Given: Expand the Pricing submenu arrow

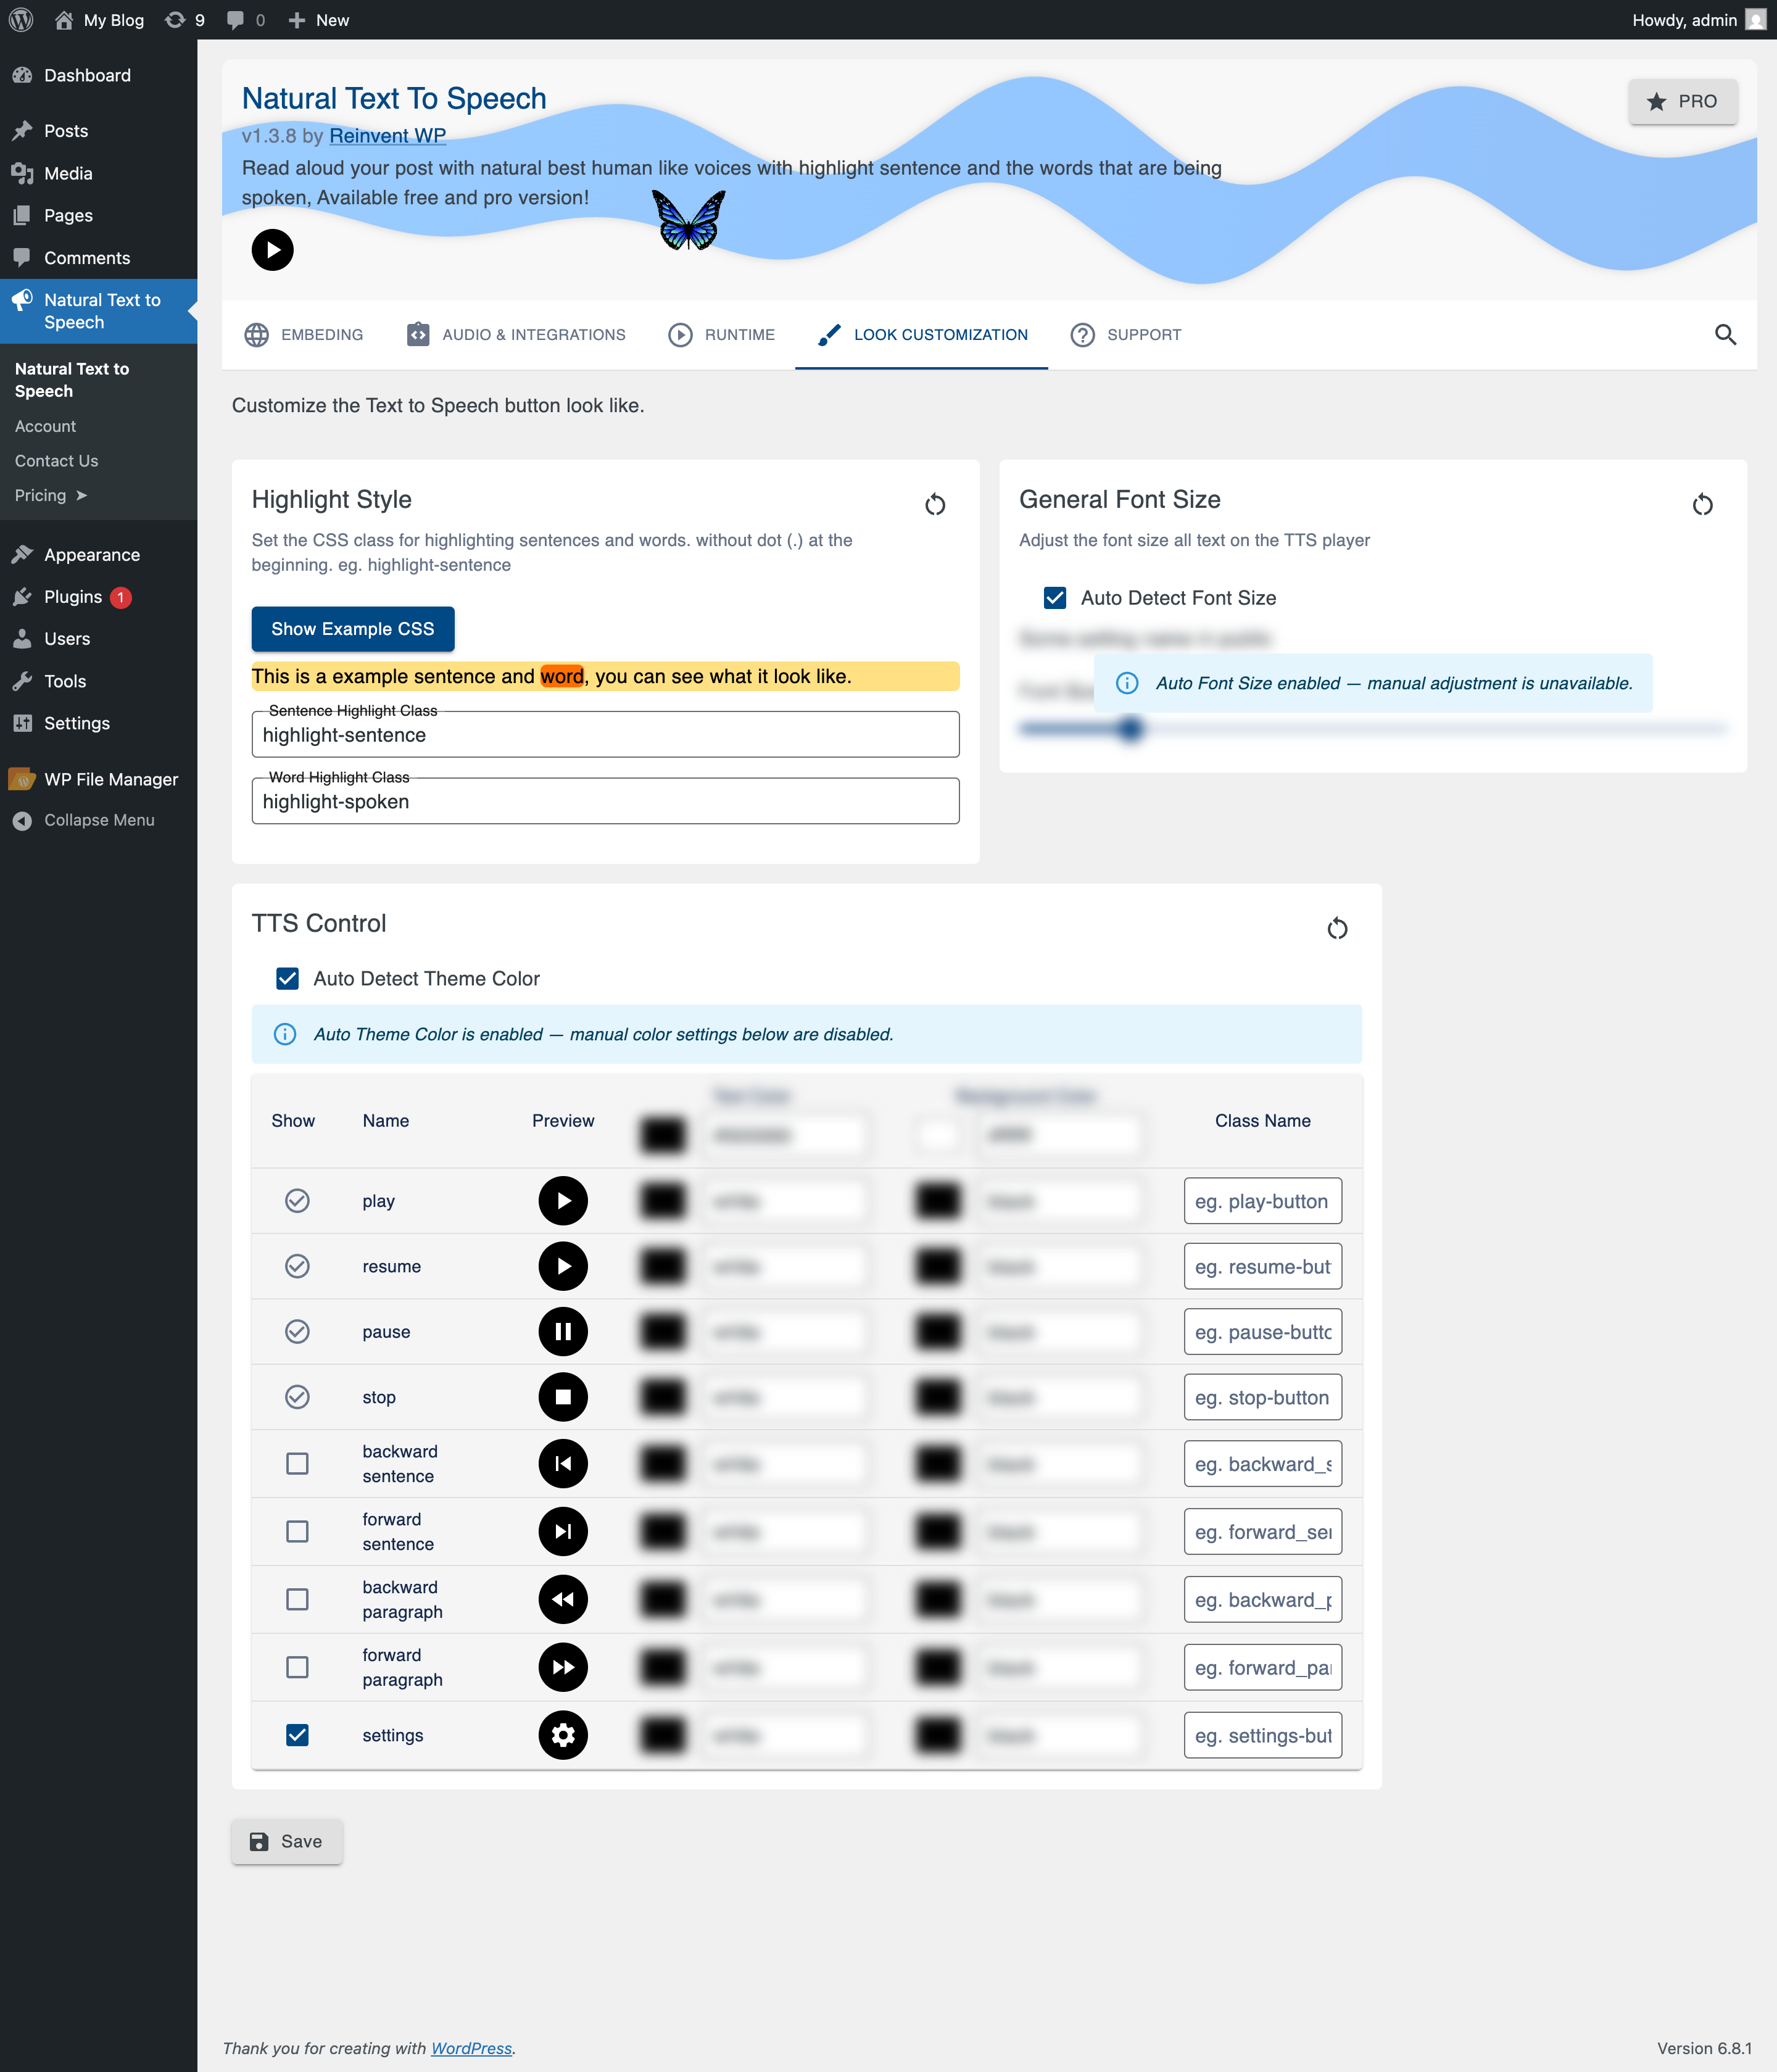Looking at the screenshot, I should tap(82, 496).
